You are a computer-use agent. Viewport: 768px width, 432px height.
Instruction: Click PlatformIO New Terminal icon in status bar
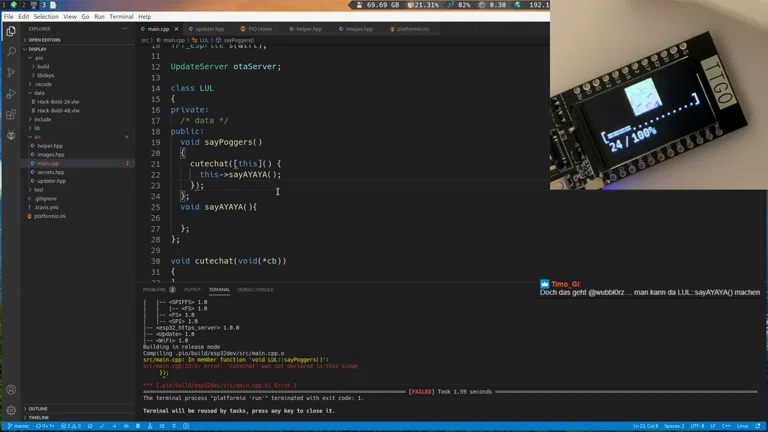pos(186,426)
